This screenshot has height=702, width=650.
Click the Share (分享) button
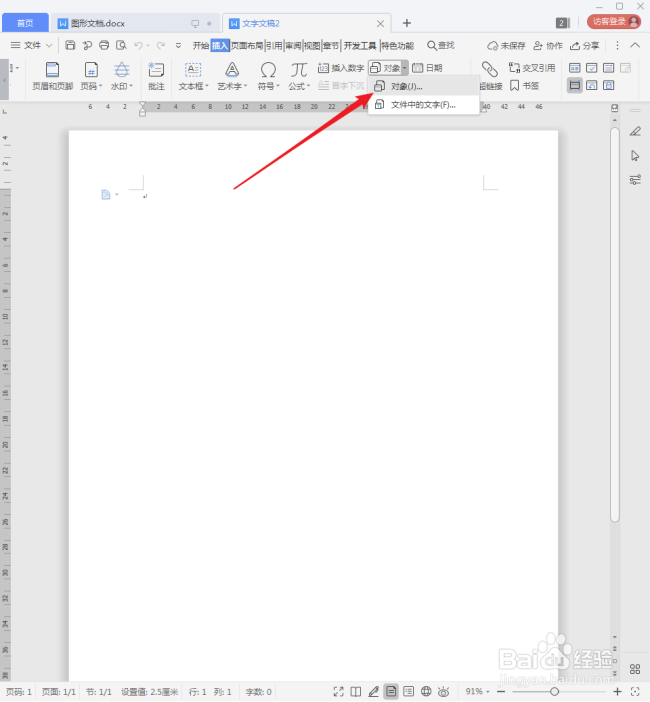pos(584,45)
